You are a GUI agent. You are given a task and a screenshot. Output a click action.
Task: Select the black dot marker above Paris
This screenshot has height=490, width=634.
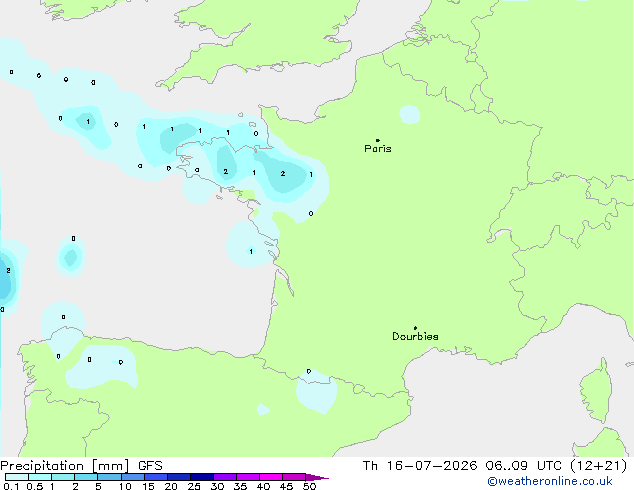click(x=378, y=140)
